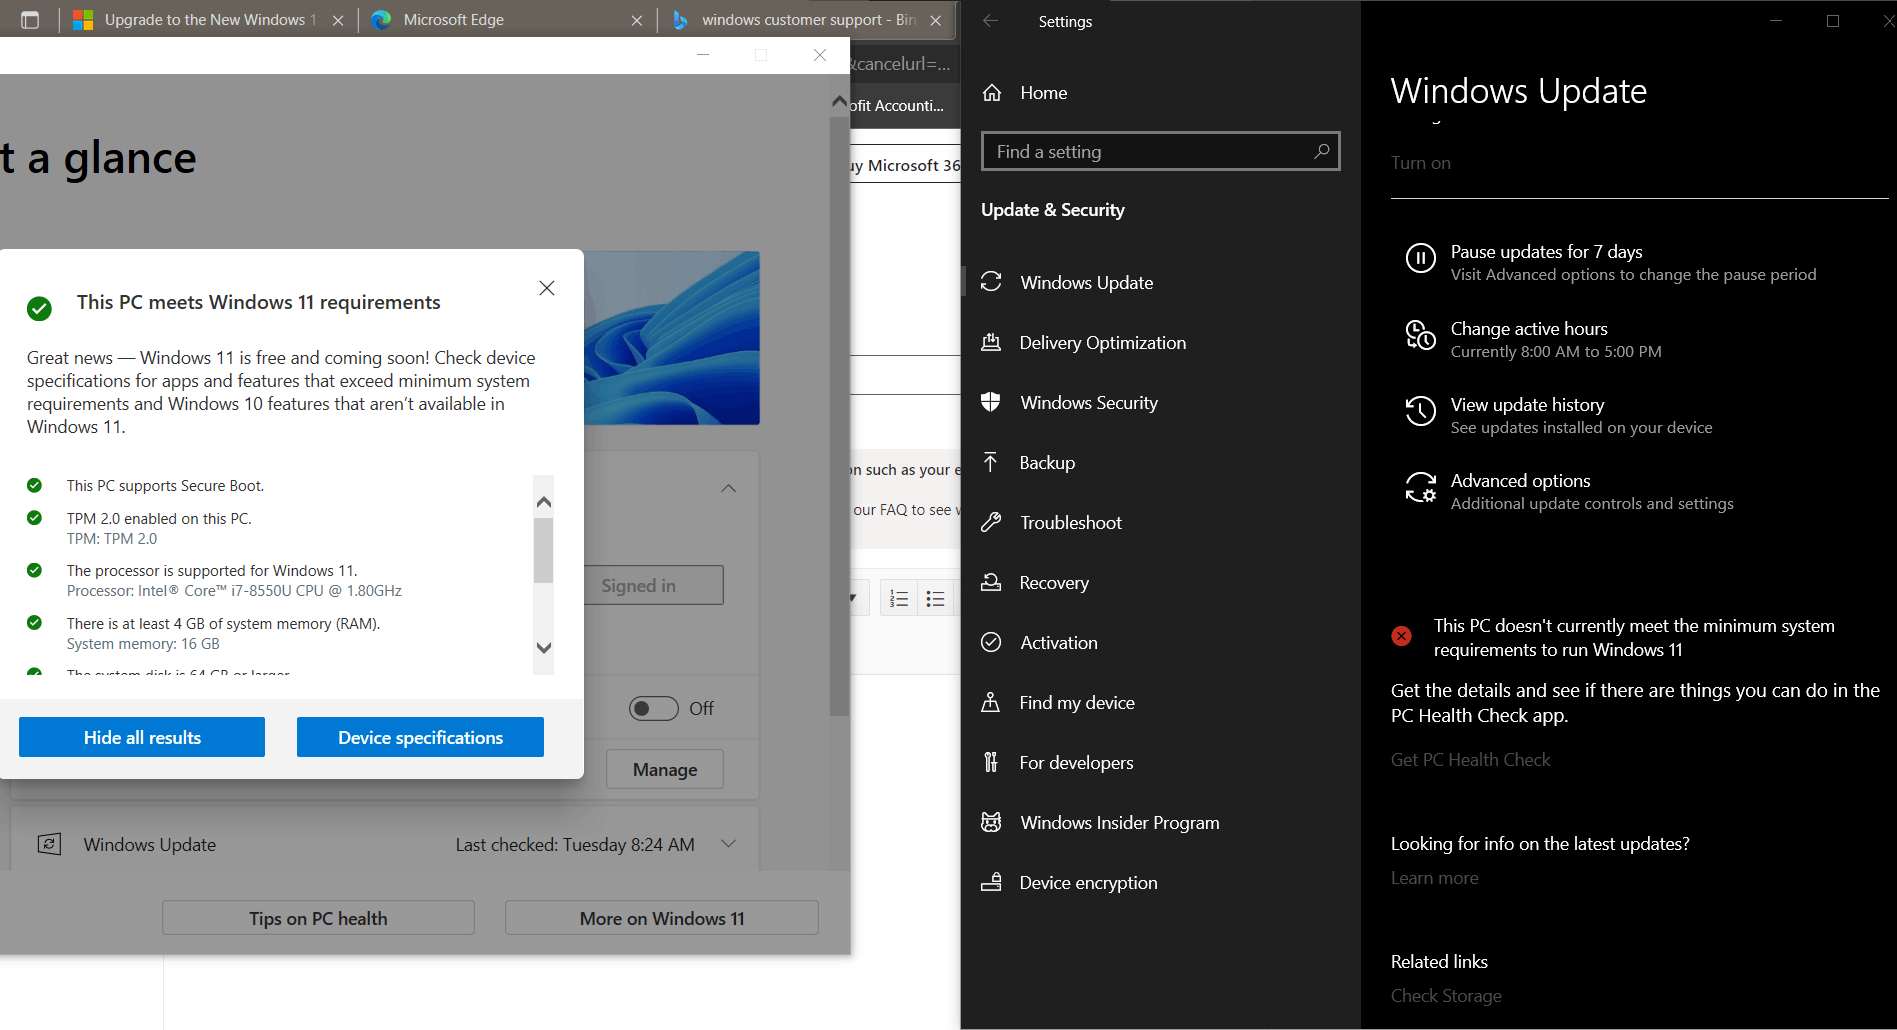
Task: Click the Settings back arrow
Action: tap(990, 21)
